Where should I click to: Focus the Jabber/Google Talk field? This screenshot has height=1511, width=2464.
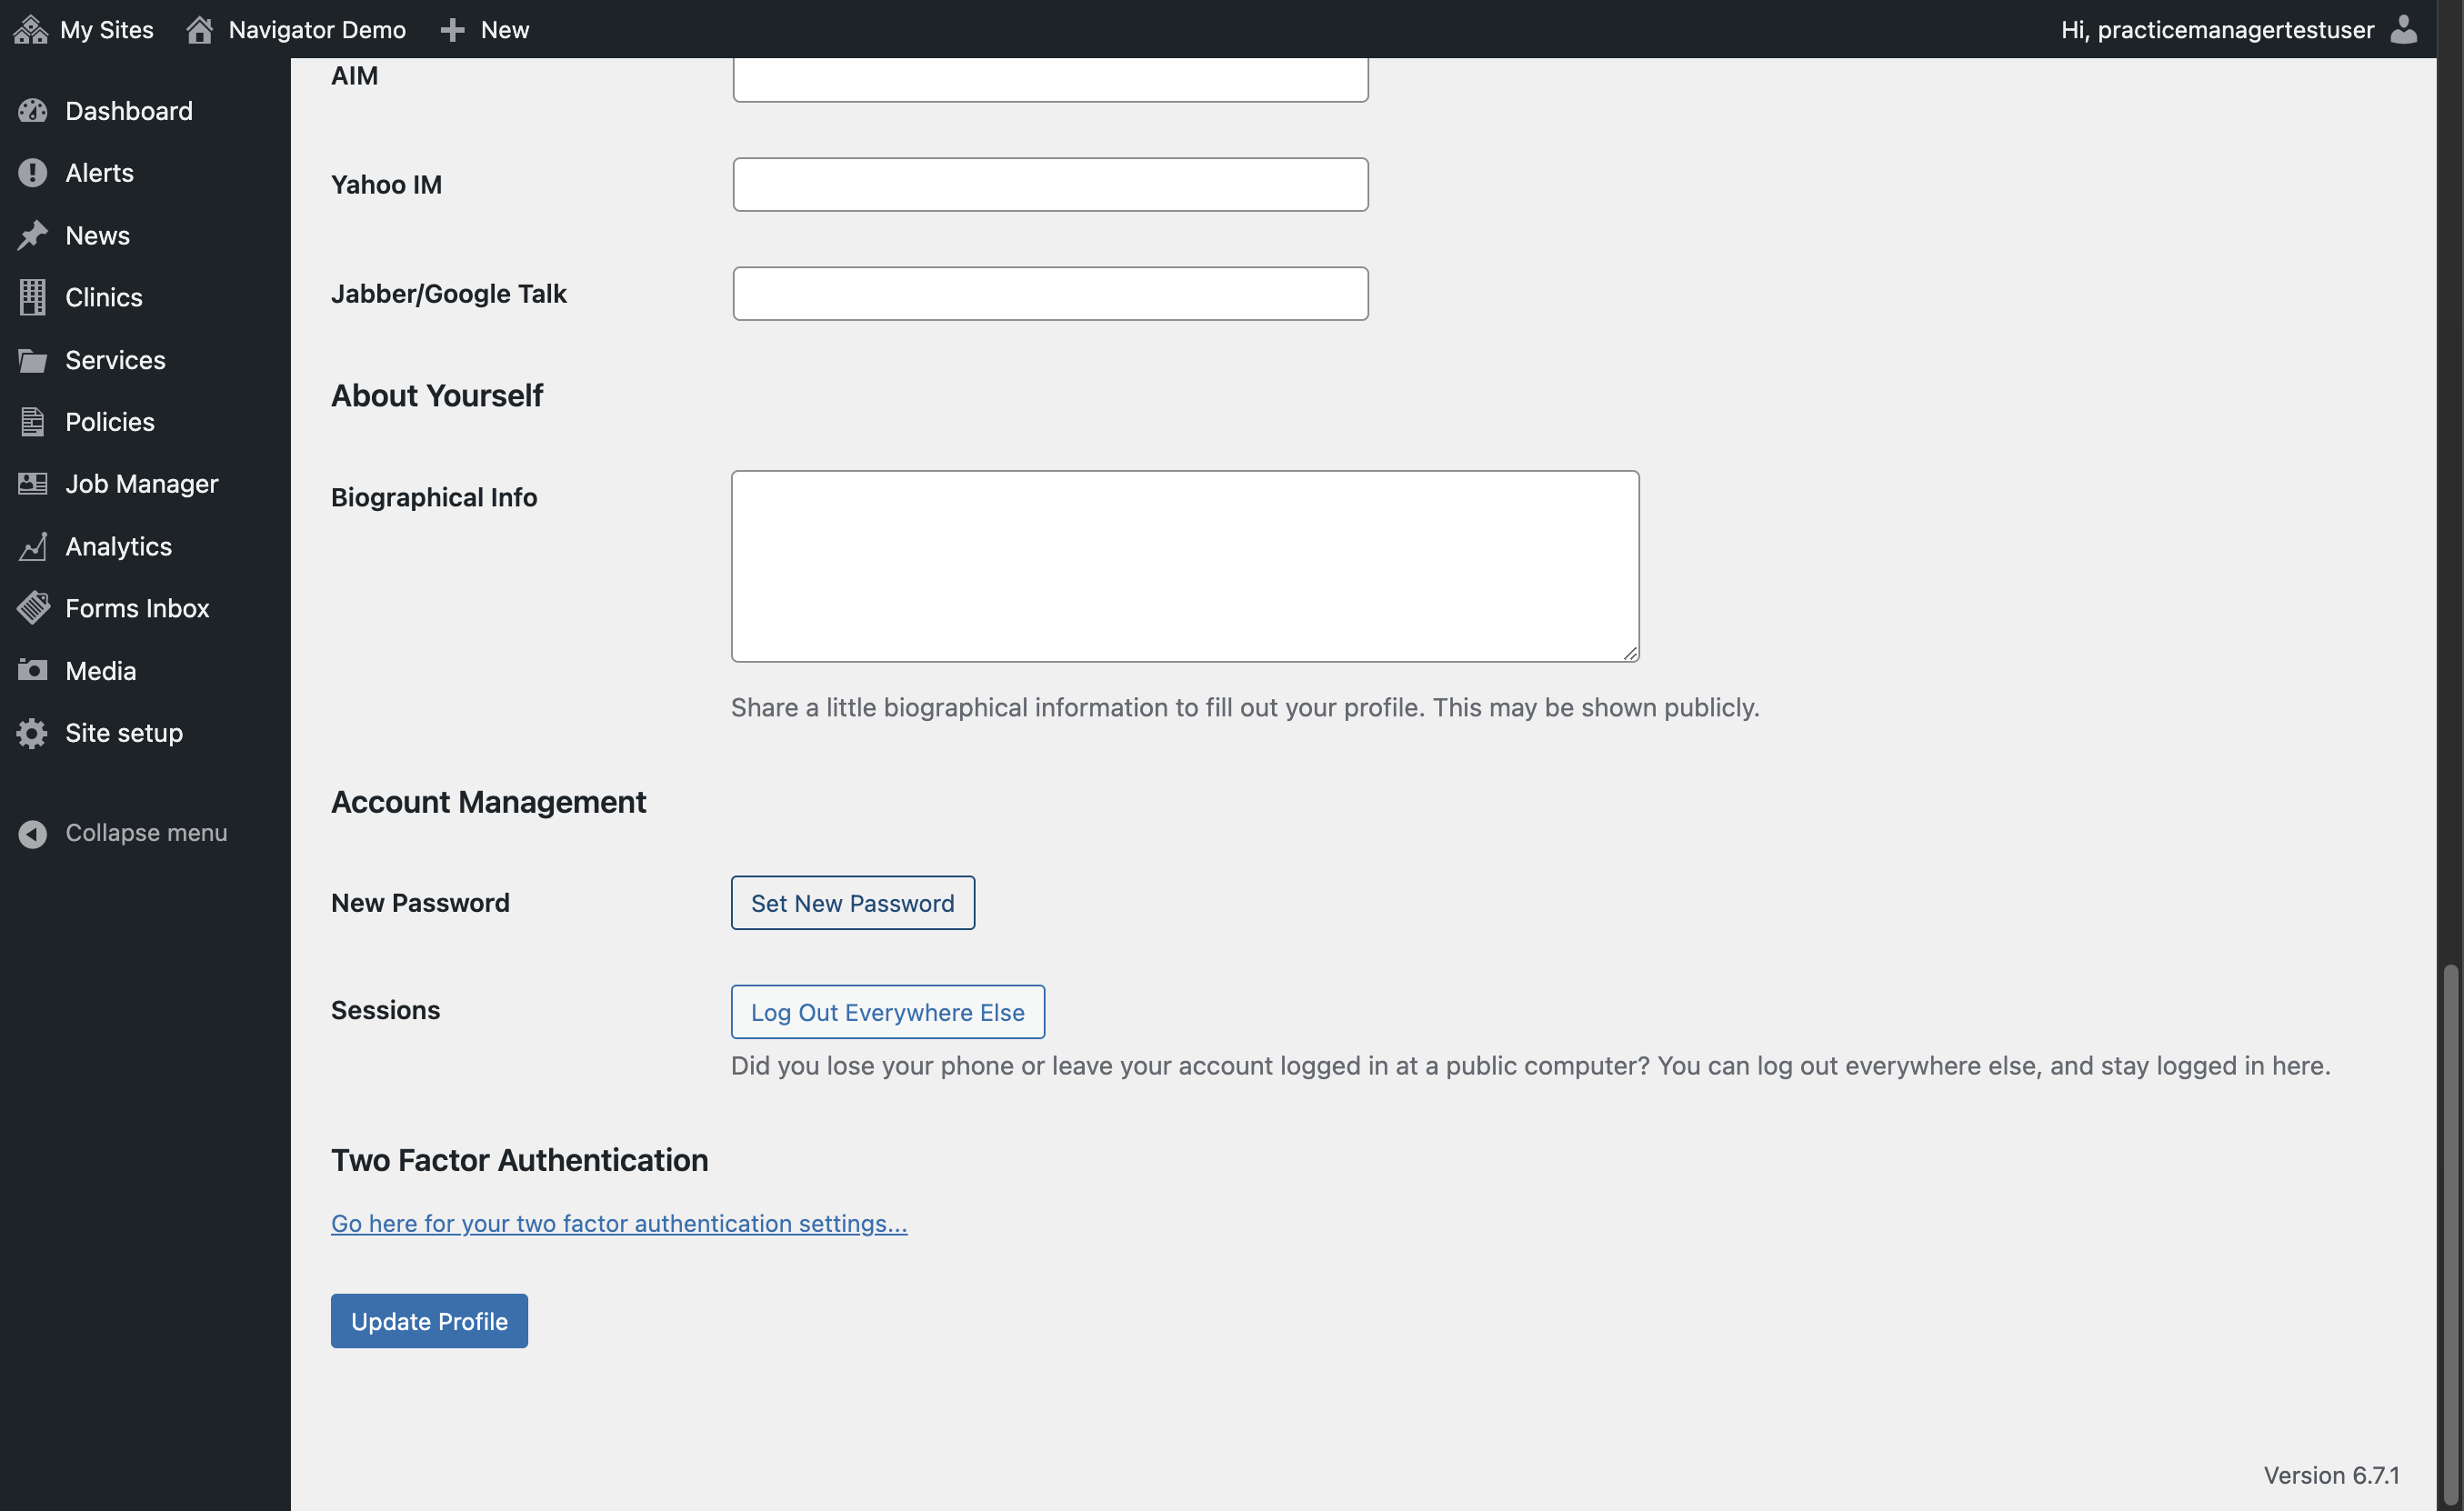click(1050, 293)
